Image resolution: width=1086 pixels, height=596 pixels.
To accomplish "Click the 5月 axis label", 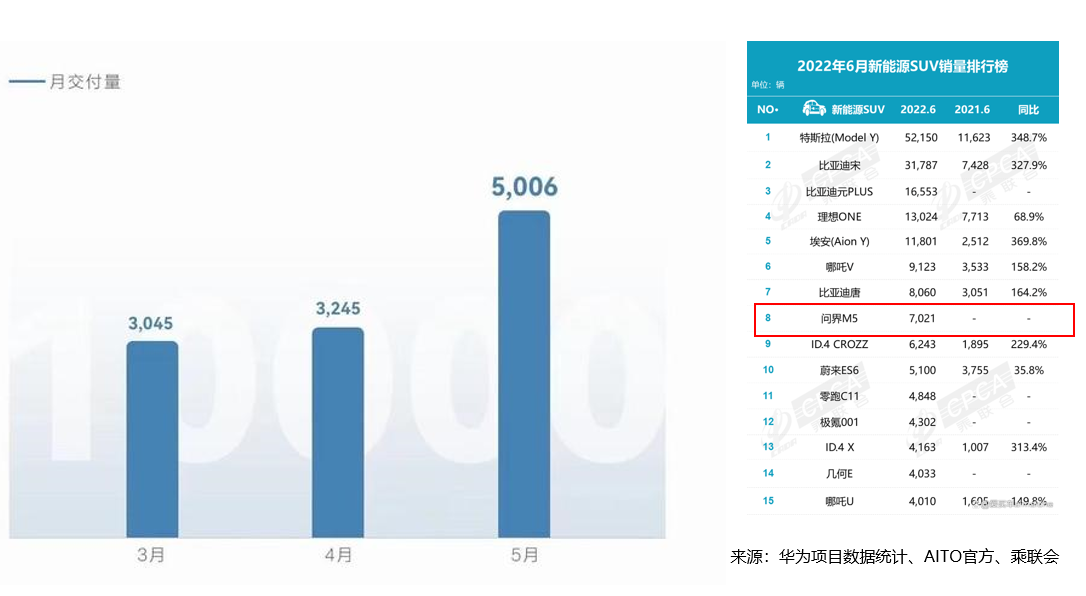I will click(524, 555).
